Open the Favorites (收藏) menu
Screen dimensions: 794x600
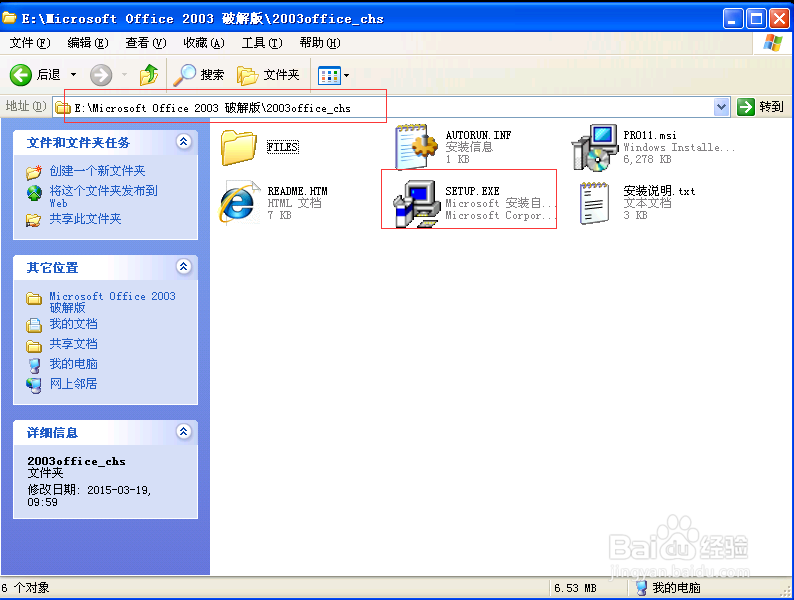[204, 43]
